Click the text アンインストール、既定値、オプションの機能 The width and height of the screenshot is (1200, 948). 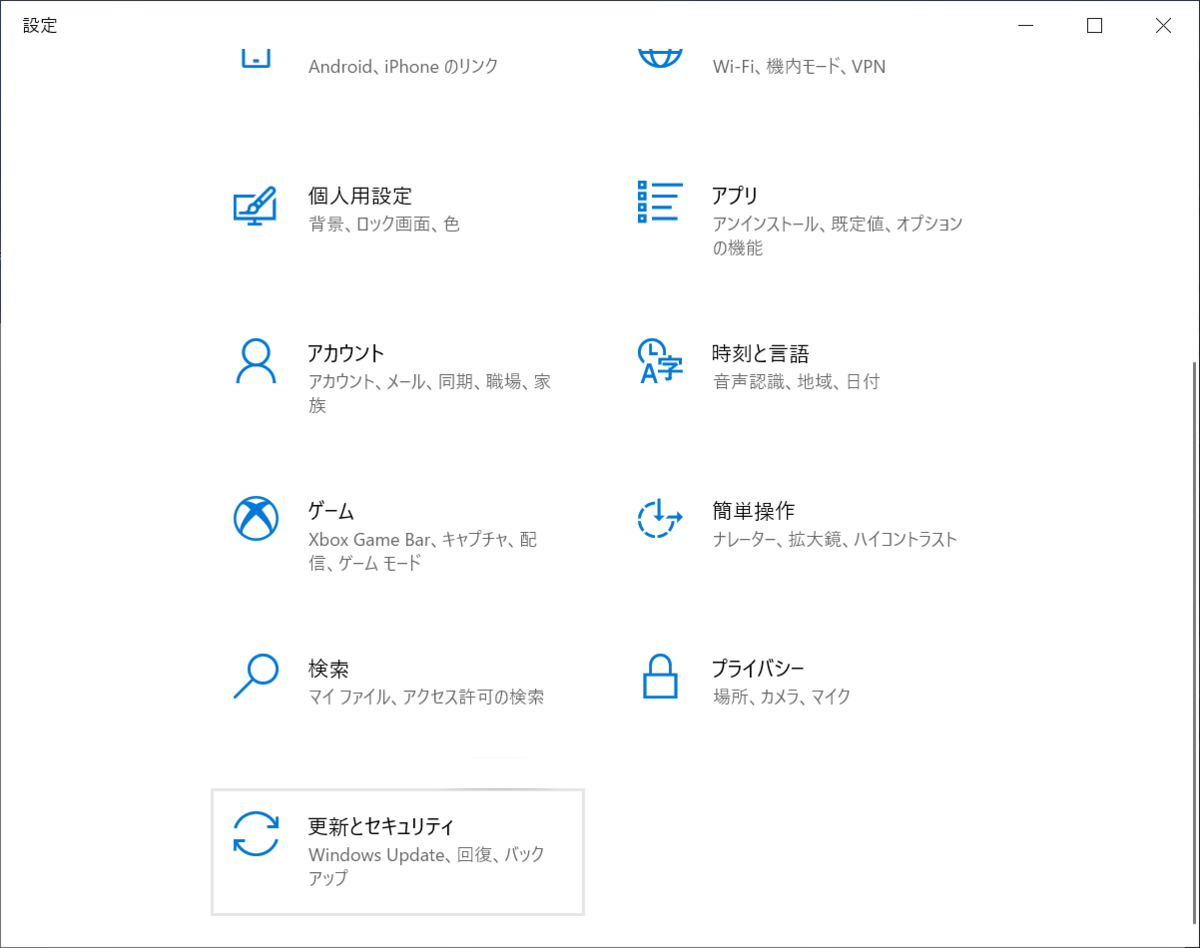tap(838, 236)
